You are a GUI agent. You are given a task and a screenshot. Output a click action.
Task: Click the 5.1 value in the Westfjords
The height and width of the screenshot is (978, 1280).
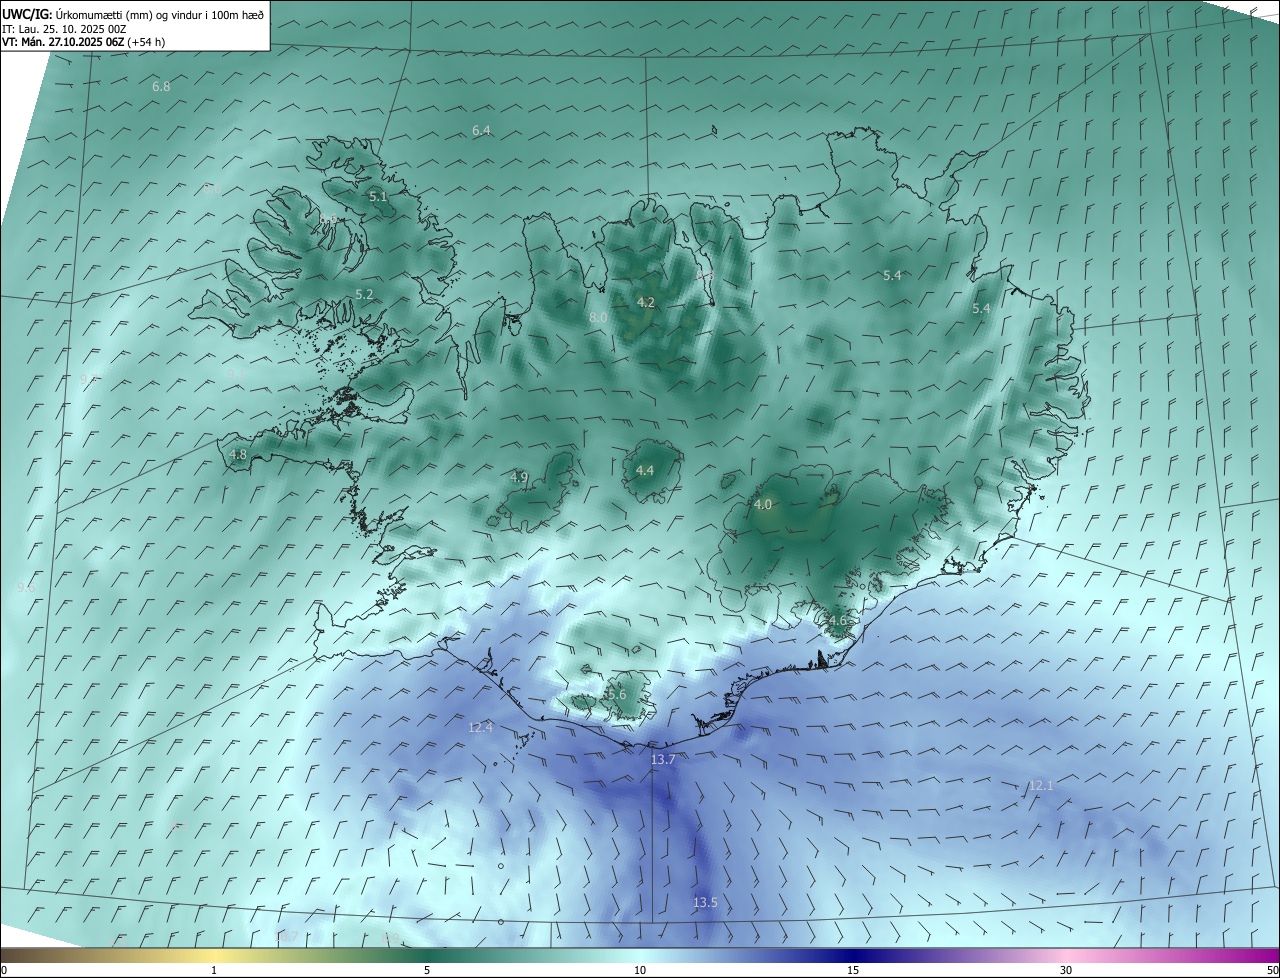[x=378, y=197]
